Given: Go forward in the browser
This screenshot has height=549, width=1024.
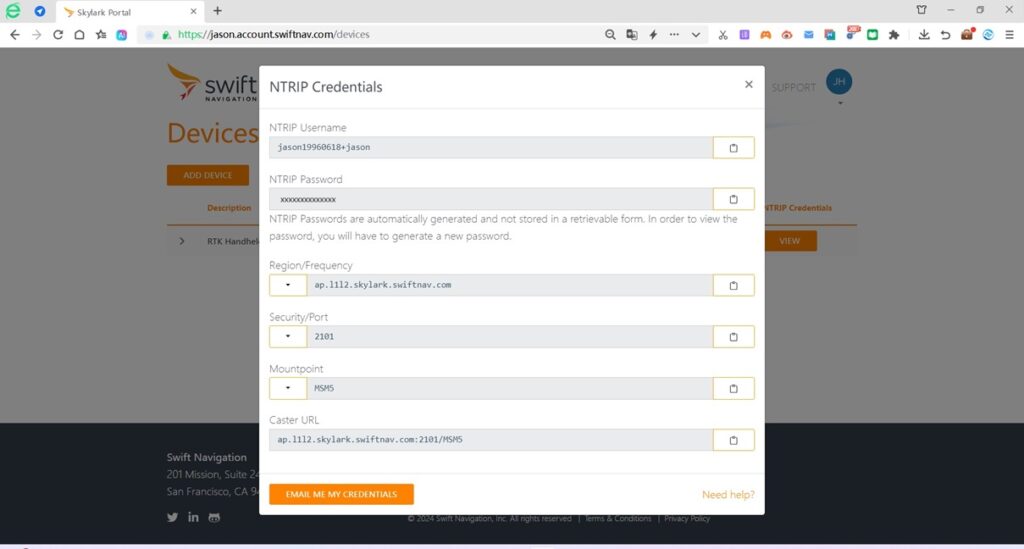Looking at the screenshot, I should pyautogui.click(x=37, y=35).
